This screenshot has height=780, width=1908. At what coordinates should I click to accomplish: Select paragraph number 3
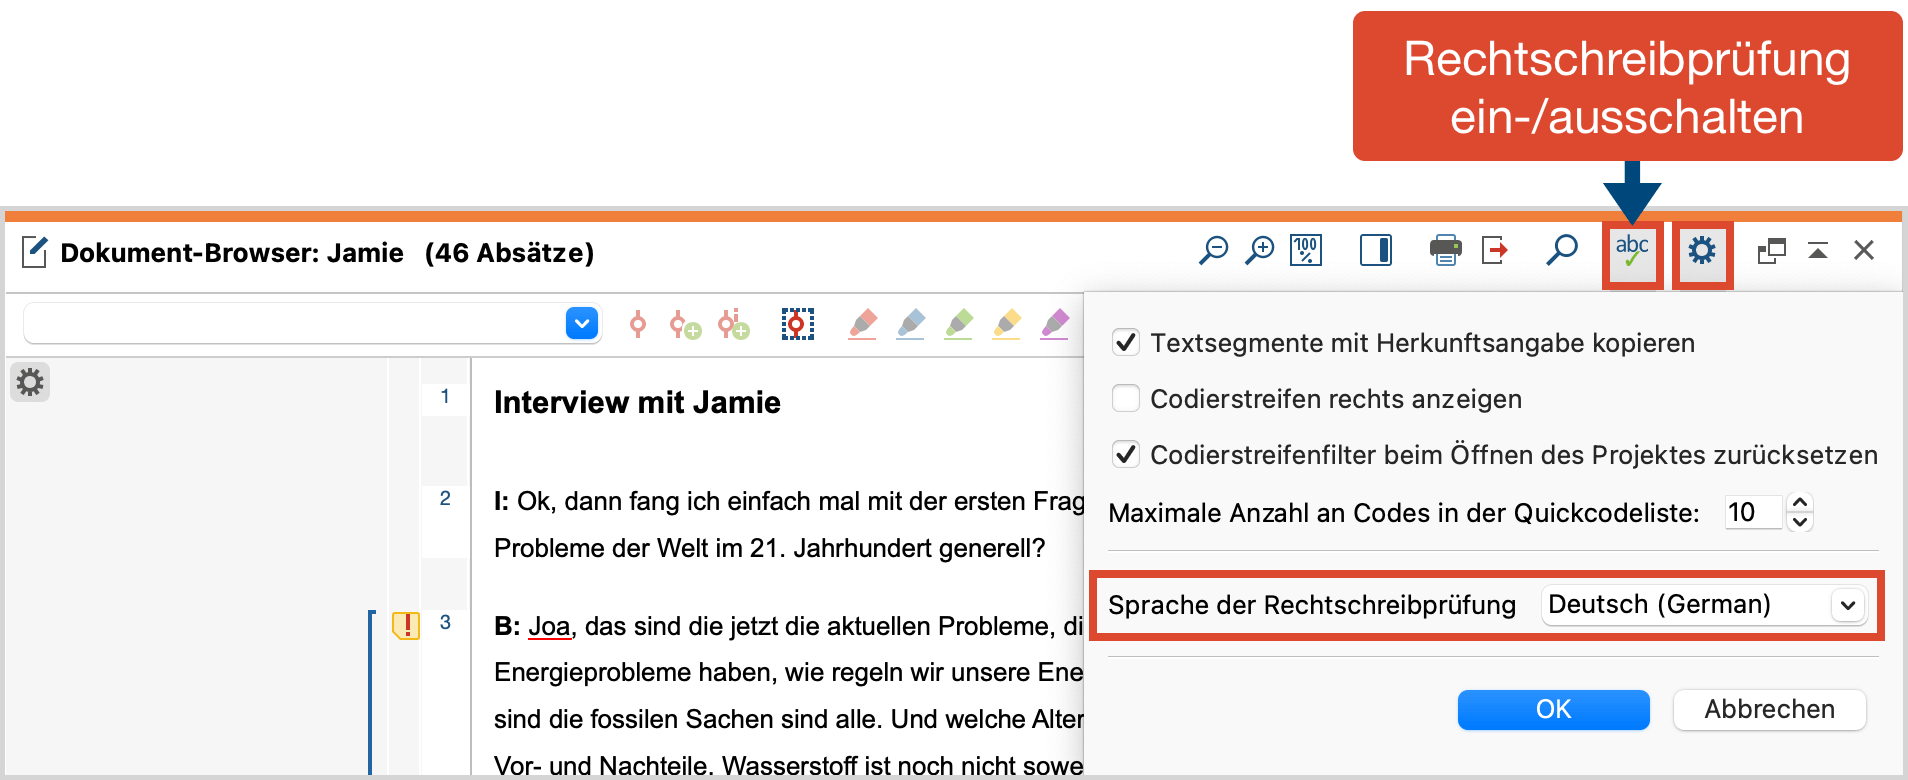point(445,623)
